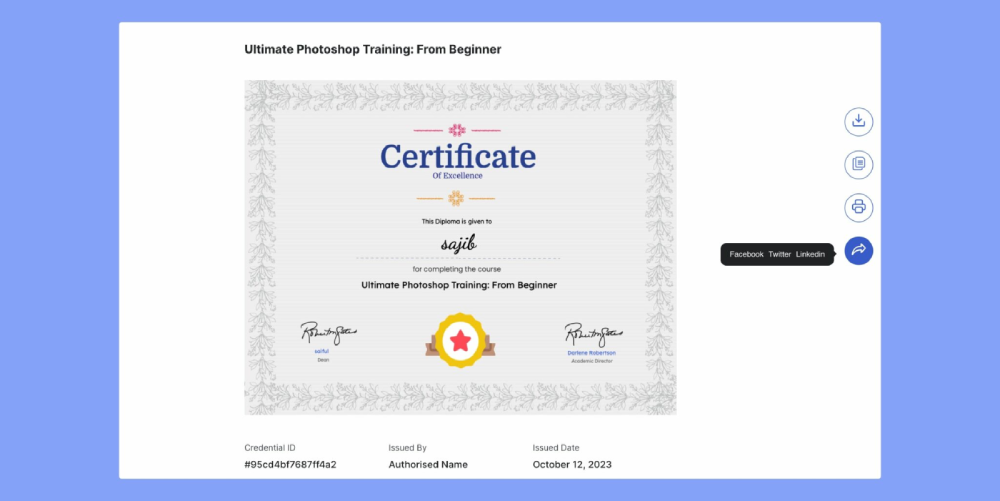Click the issued date October 12, 2023
1000x501 pixels.
pos(572,465)
